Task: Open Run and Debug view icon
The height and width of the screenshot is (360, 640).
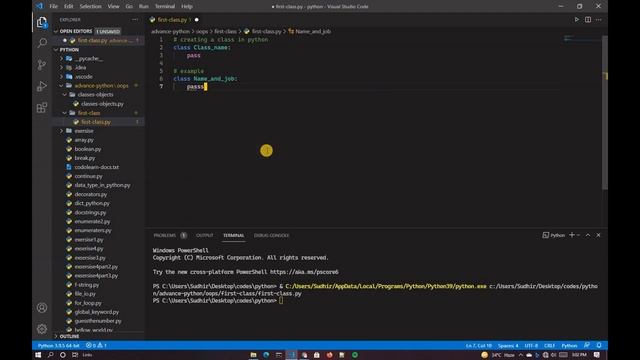Action: 42,86
